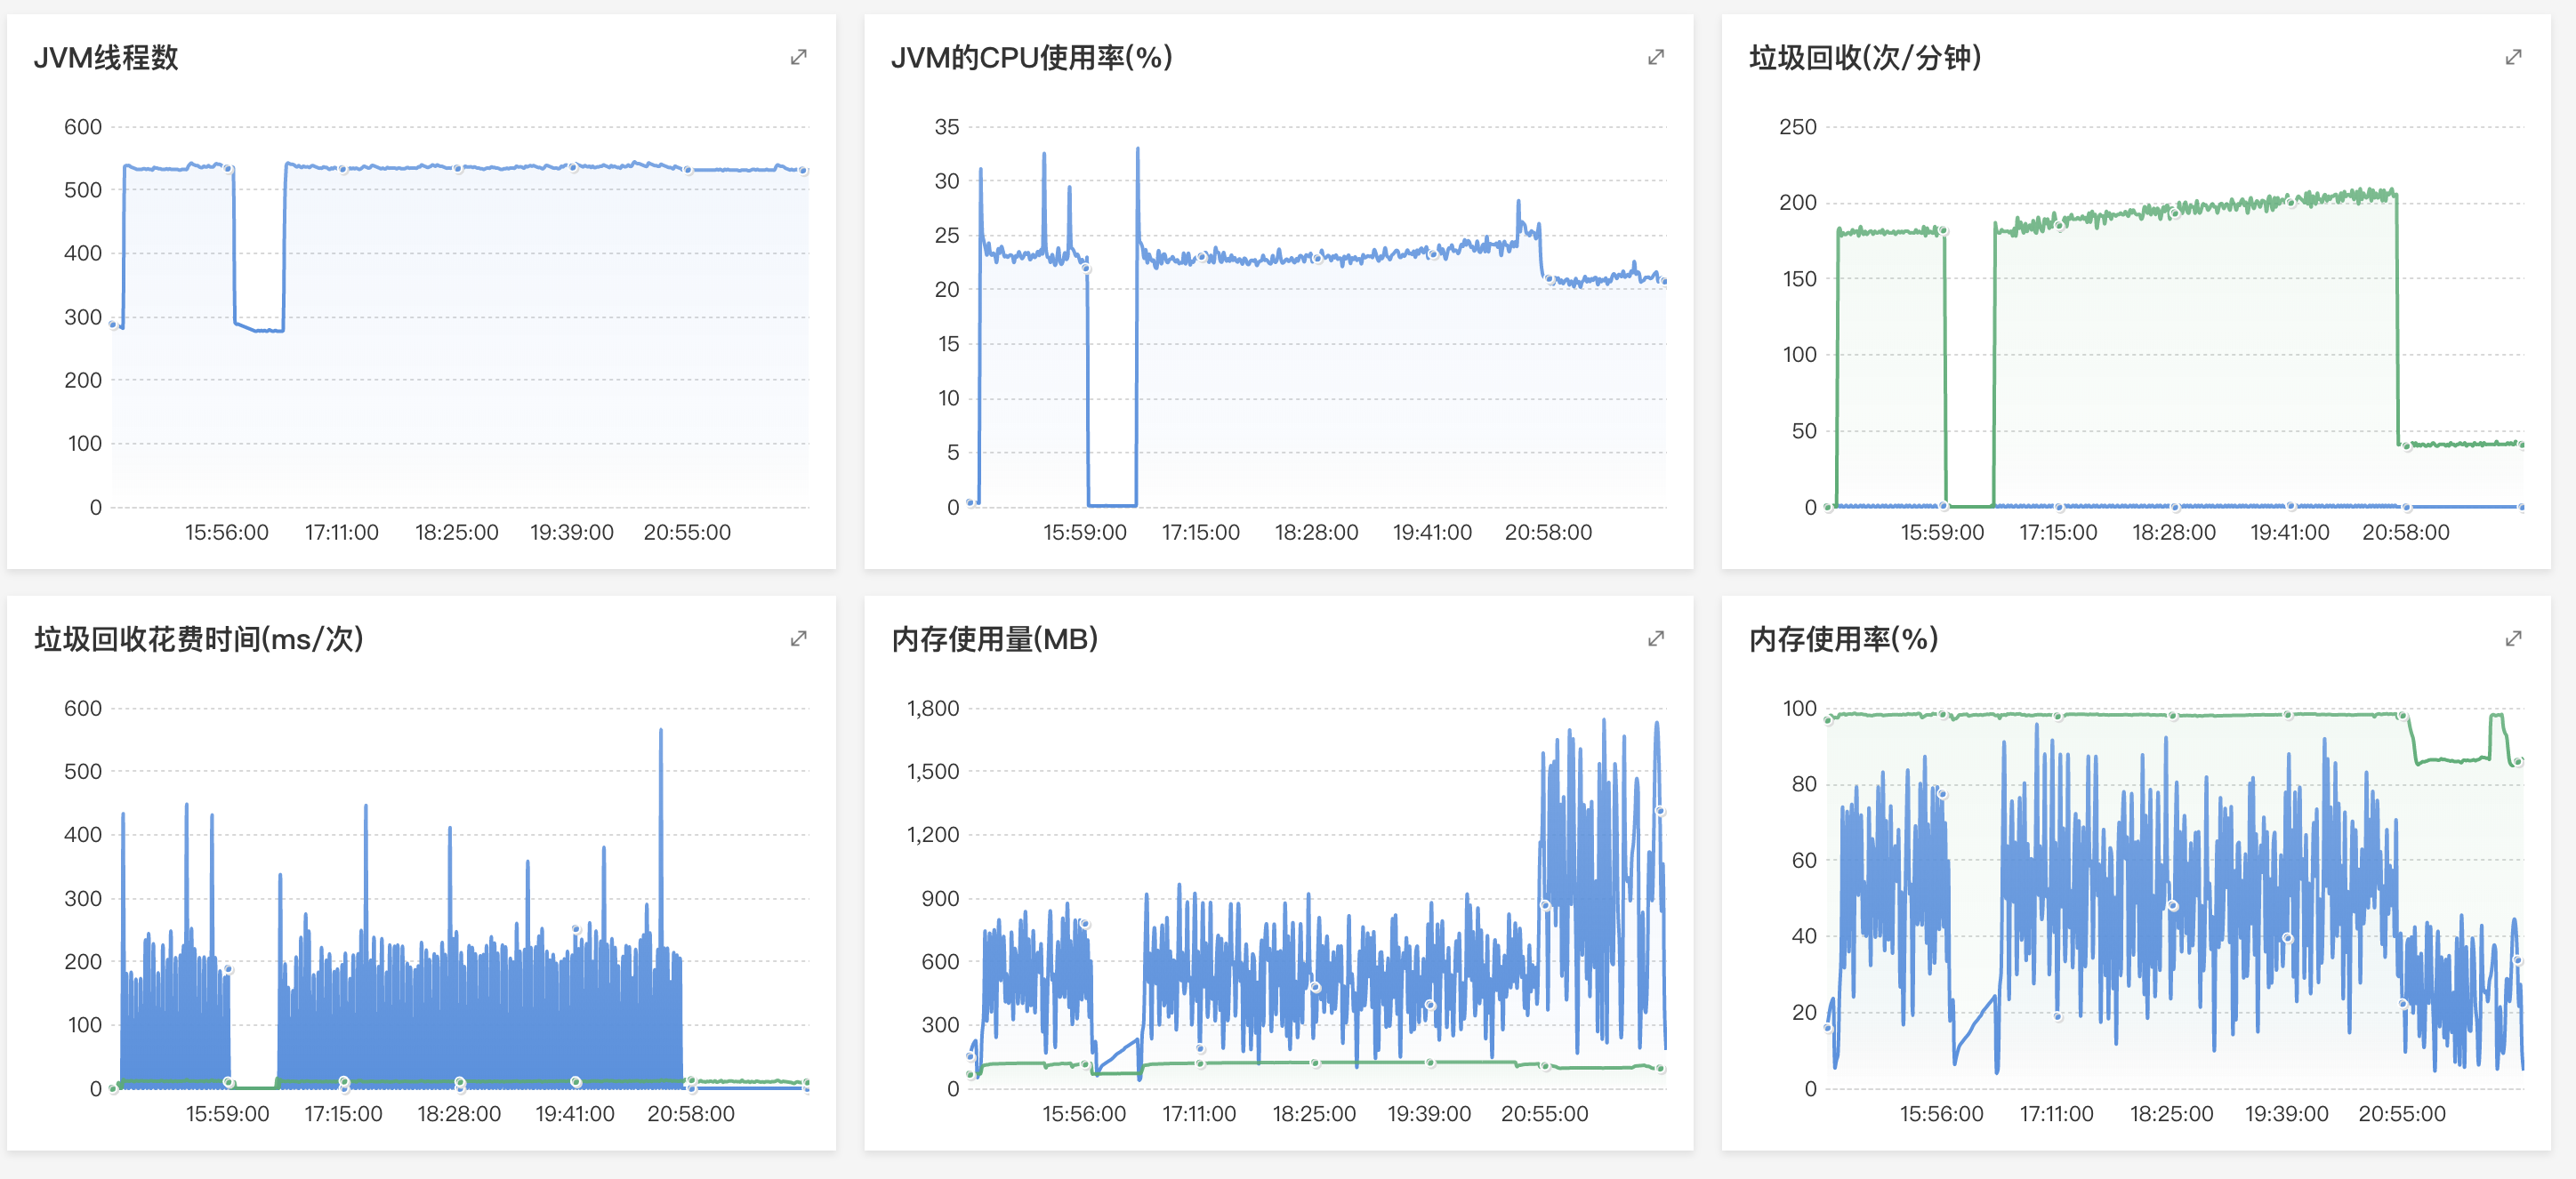Expand the 内存使用率(%) chart
Image resolution: width=2576 pixels, height=1179 pixels.
pos(2513,638)
